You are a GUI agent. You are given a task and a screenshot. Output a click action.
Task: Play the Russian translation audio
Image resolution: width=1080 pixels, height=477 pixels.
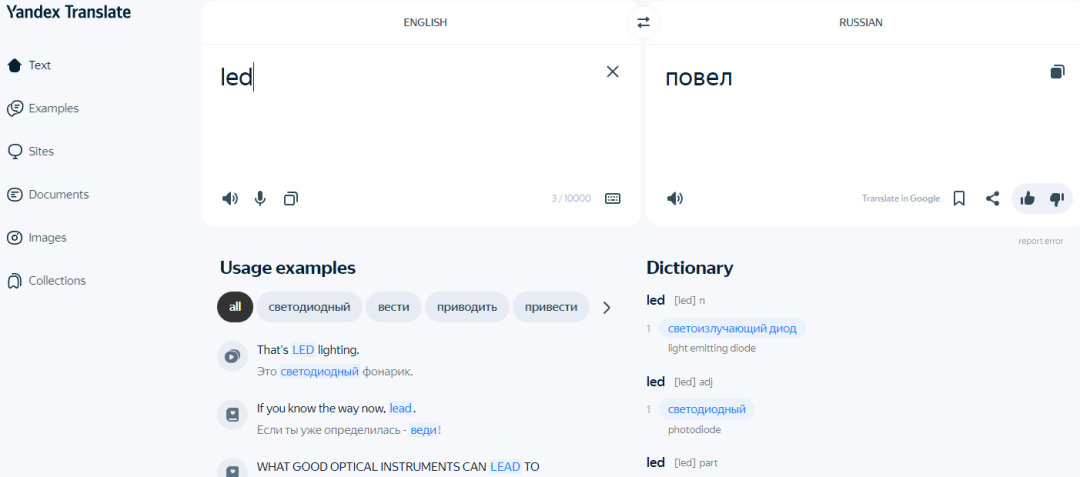tap(675, 199)
